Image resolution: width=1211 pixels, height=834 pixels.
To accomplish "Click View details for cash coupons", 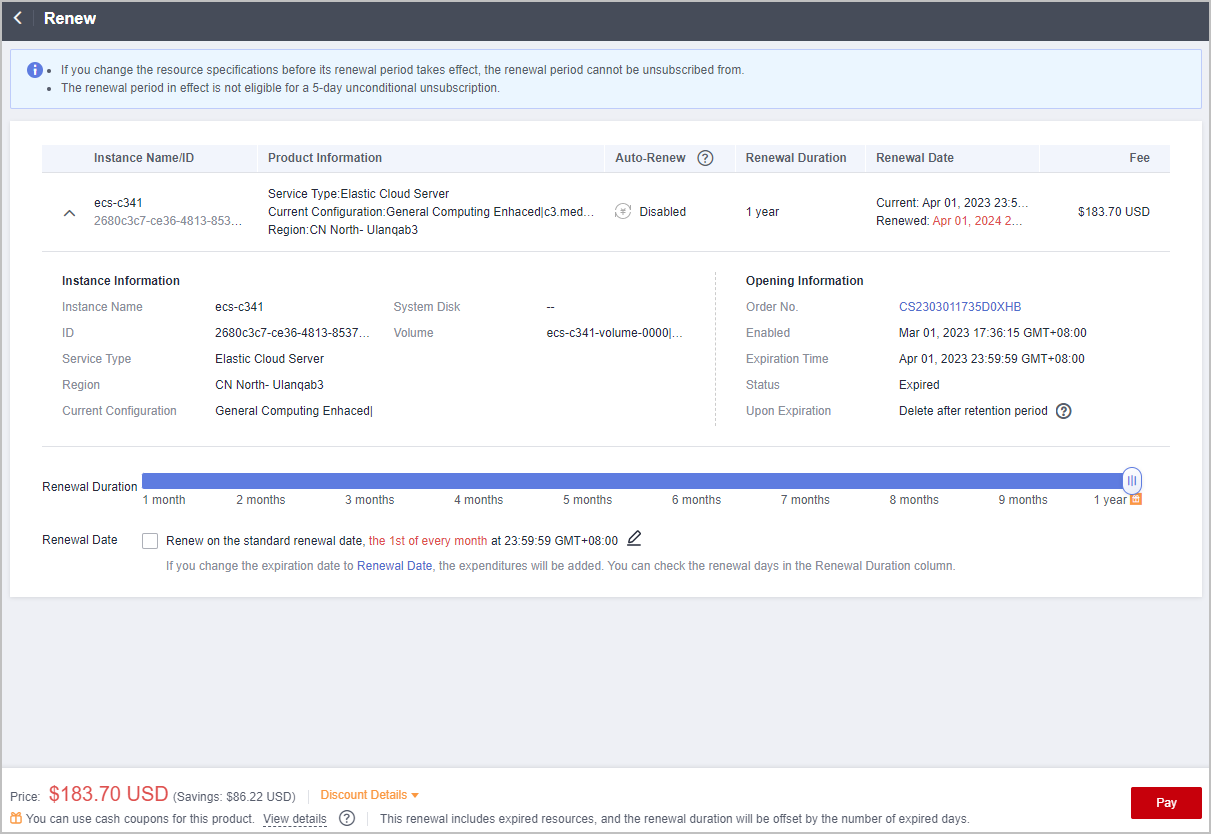I will pyautogui.click(x=294, y=819).
